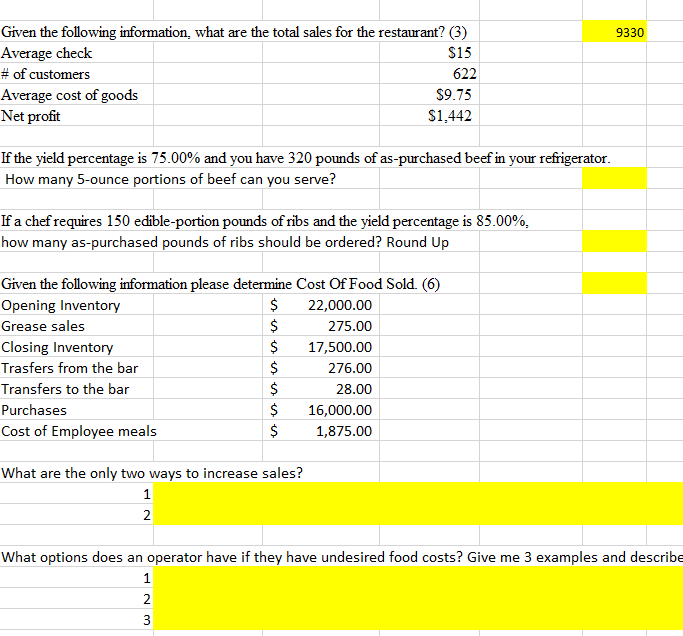Click the undesired food costs question text
Image resolution: width=683 pixels, height=636 pixels.
pos(342,557)
